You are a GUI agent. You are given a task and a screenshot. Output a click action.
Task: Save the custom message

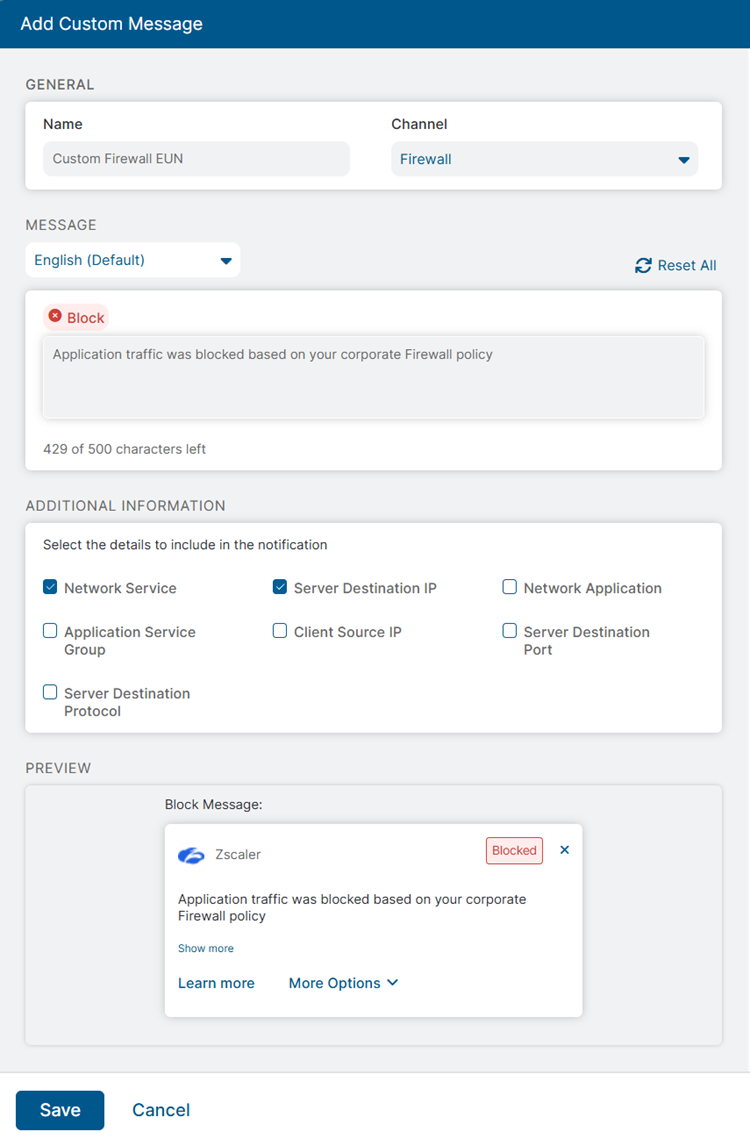tap(60, 1110)
